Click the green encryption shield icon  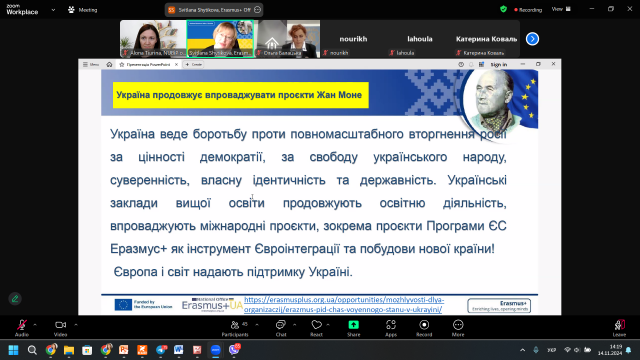pos(503,9)
